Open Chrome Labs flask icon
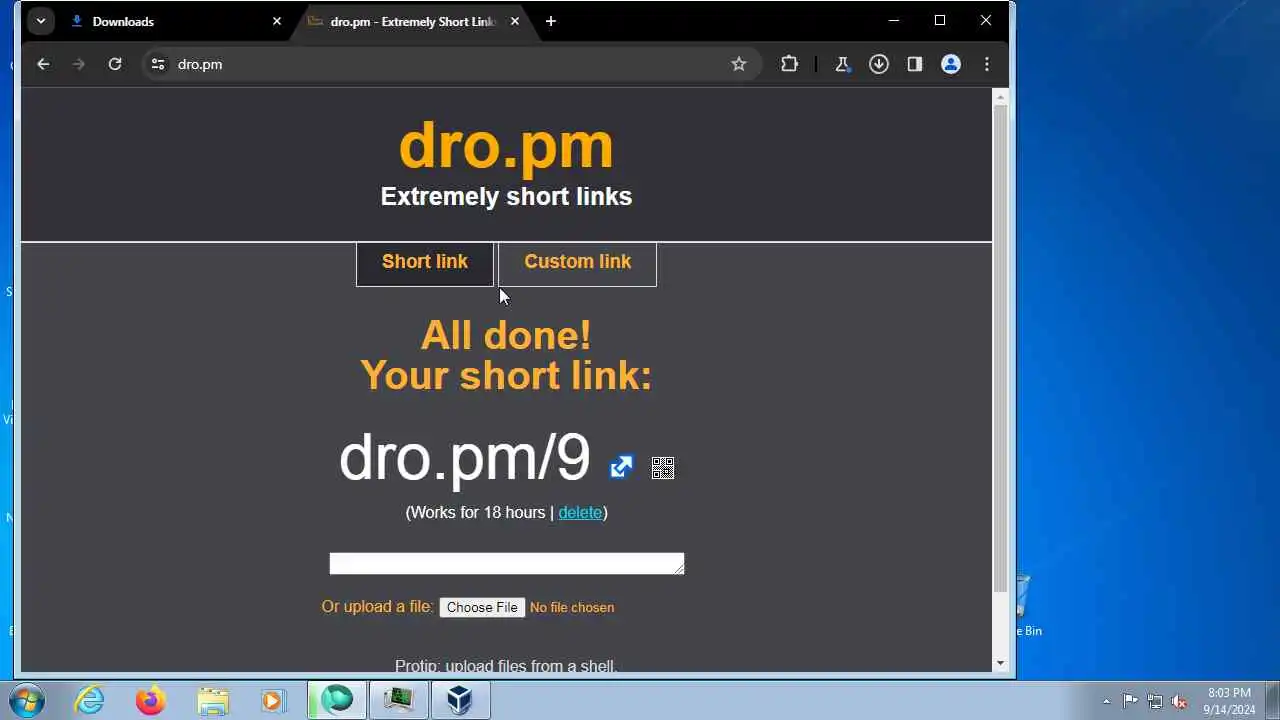This screenshot has height=720, width=1280. coord(842,64)
